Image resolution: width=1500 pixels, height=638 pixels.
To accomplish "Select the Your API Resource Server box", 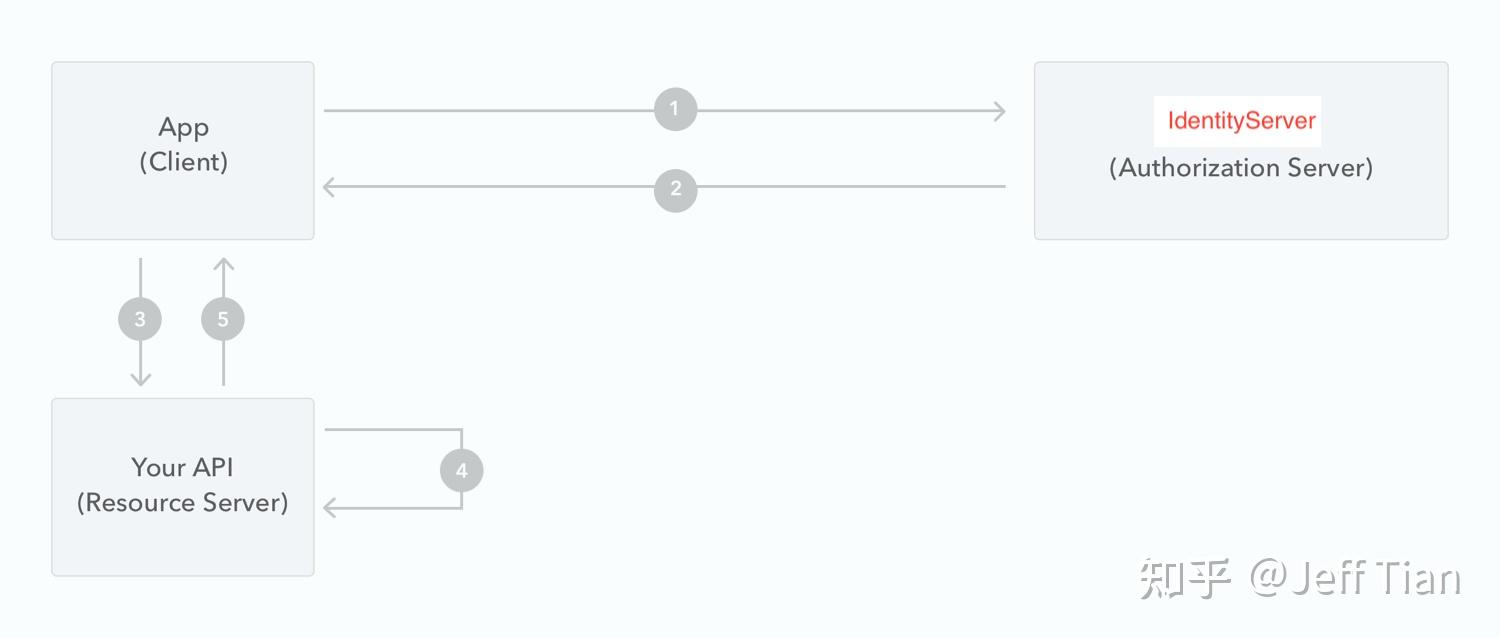I will pyautogui.click(x=183, y=487).
